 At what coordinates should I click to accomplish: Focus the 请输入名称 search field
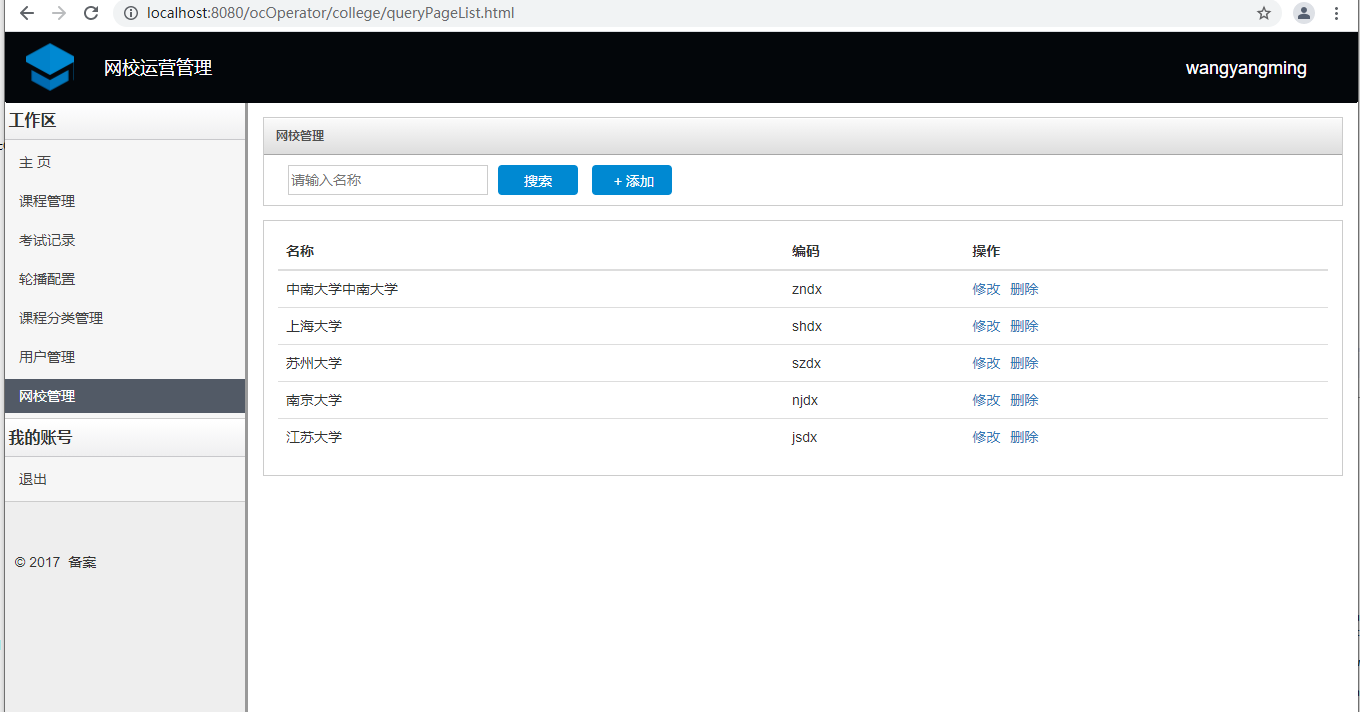click(388, 180)
